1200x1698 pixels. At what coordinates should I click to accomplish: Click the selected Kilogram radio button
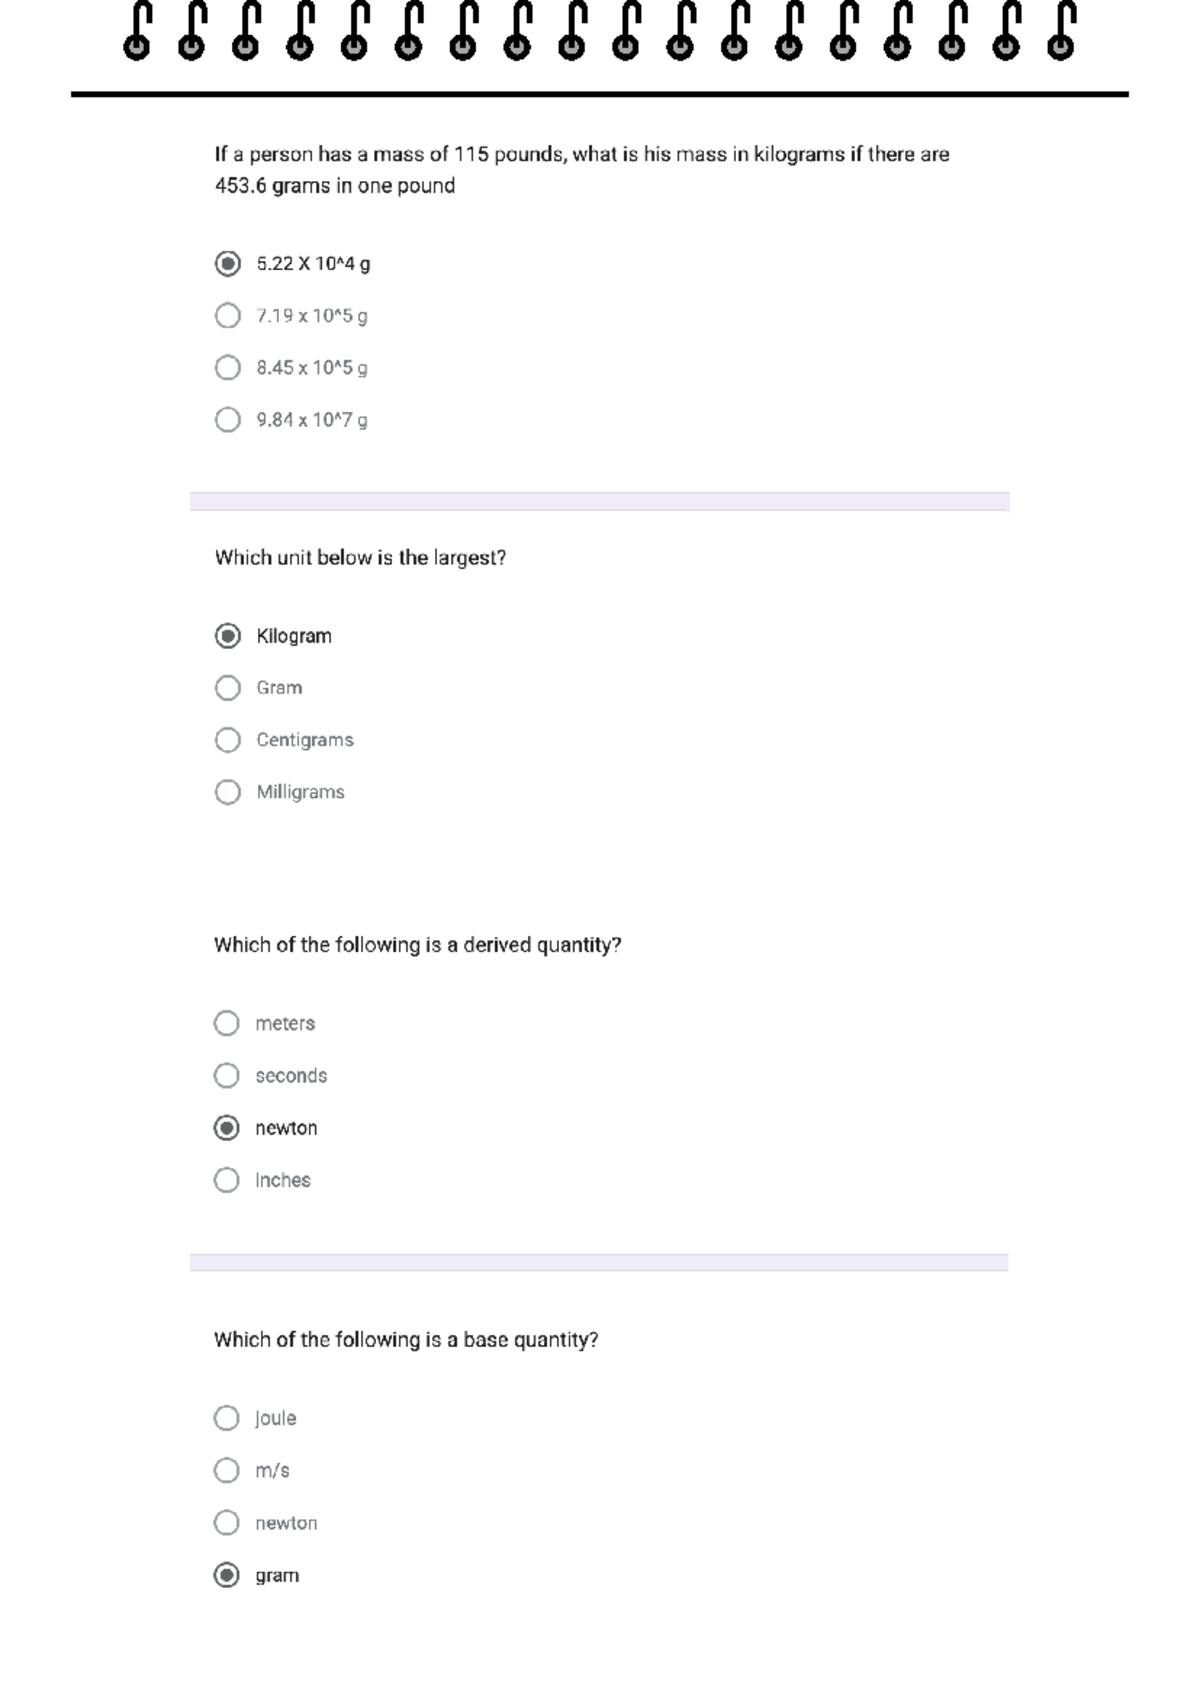[x=228, y=635]
